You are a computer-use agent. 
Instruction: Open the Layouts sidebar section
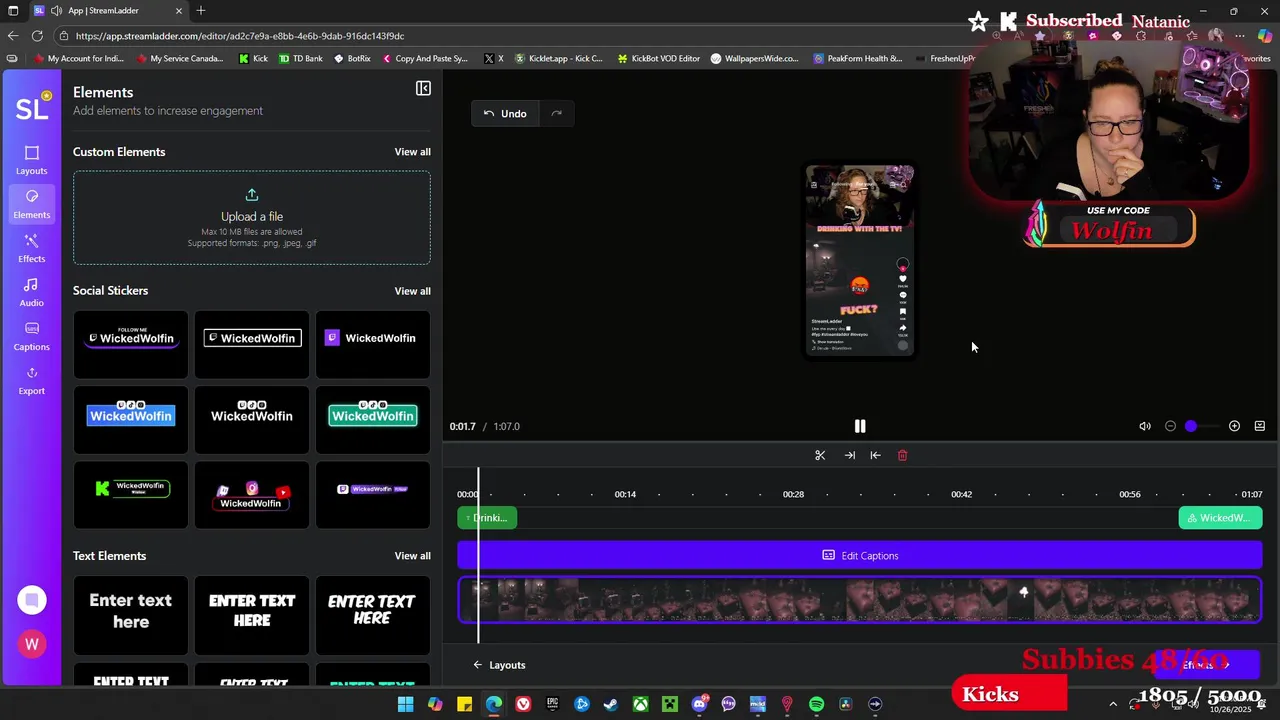point(31,160)
